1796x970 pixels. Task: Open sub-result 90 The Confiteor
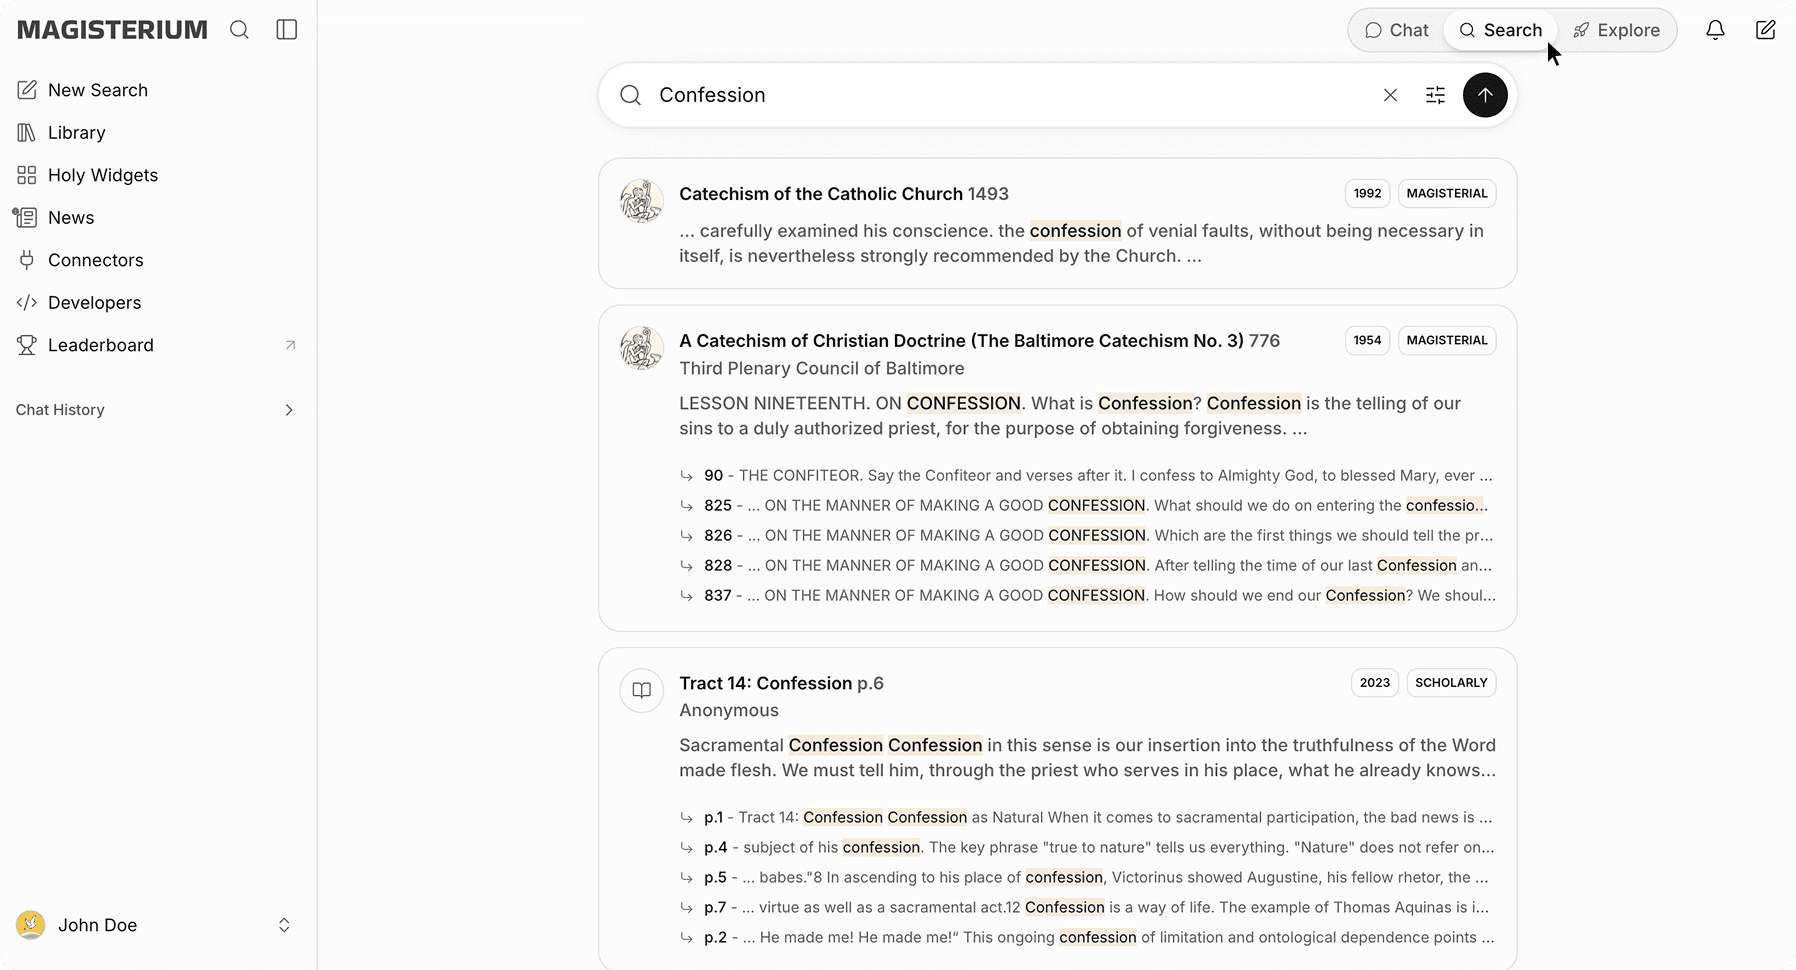pyautogui.click(x=1087, y=476)
